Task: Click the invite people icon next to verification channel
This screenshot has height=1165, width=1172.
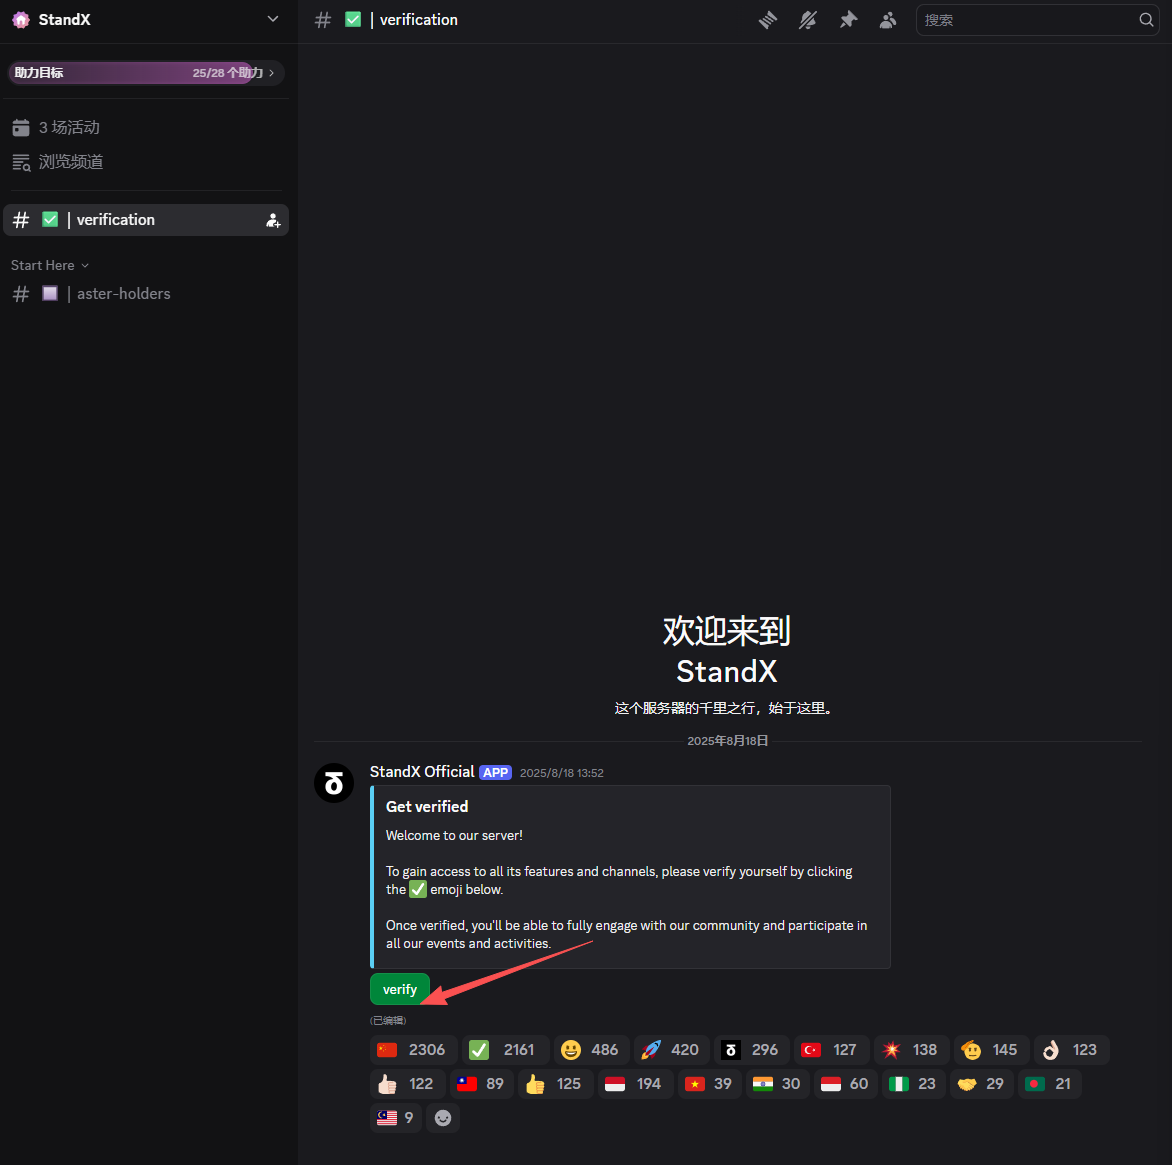Action: click(x=272, y=220)
